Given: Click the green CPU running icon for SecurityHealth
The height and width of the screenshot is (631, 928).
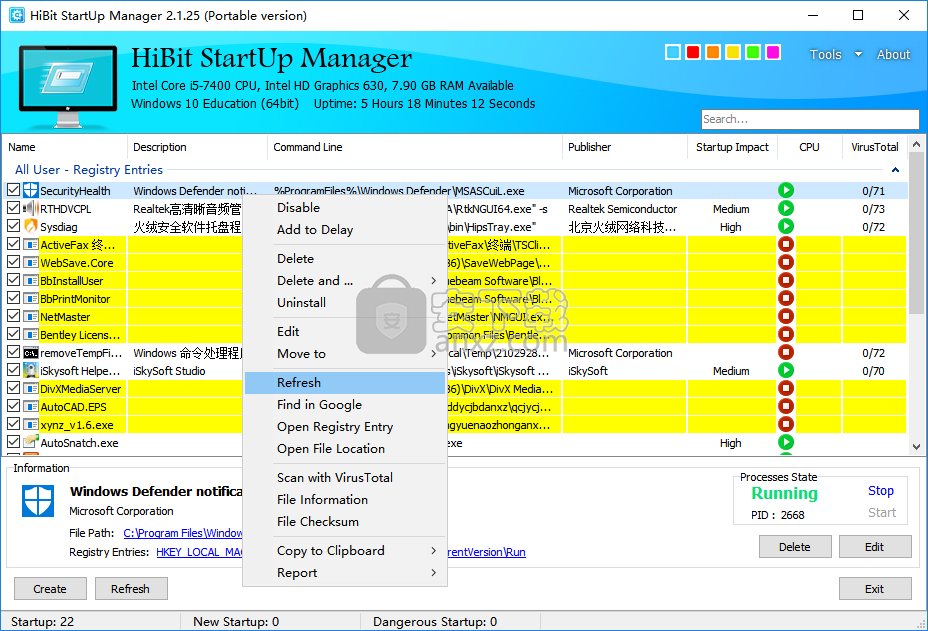Looking at the screenshot, I should click(x=786, y=191).
